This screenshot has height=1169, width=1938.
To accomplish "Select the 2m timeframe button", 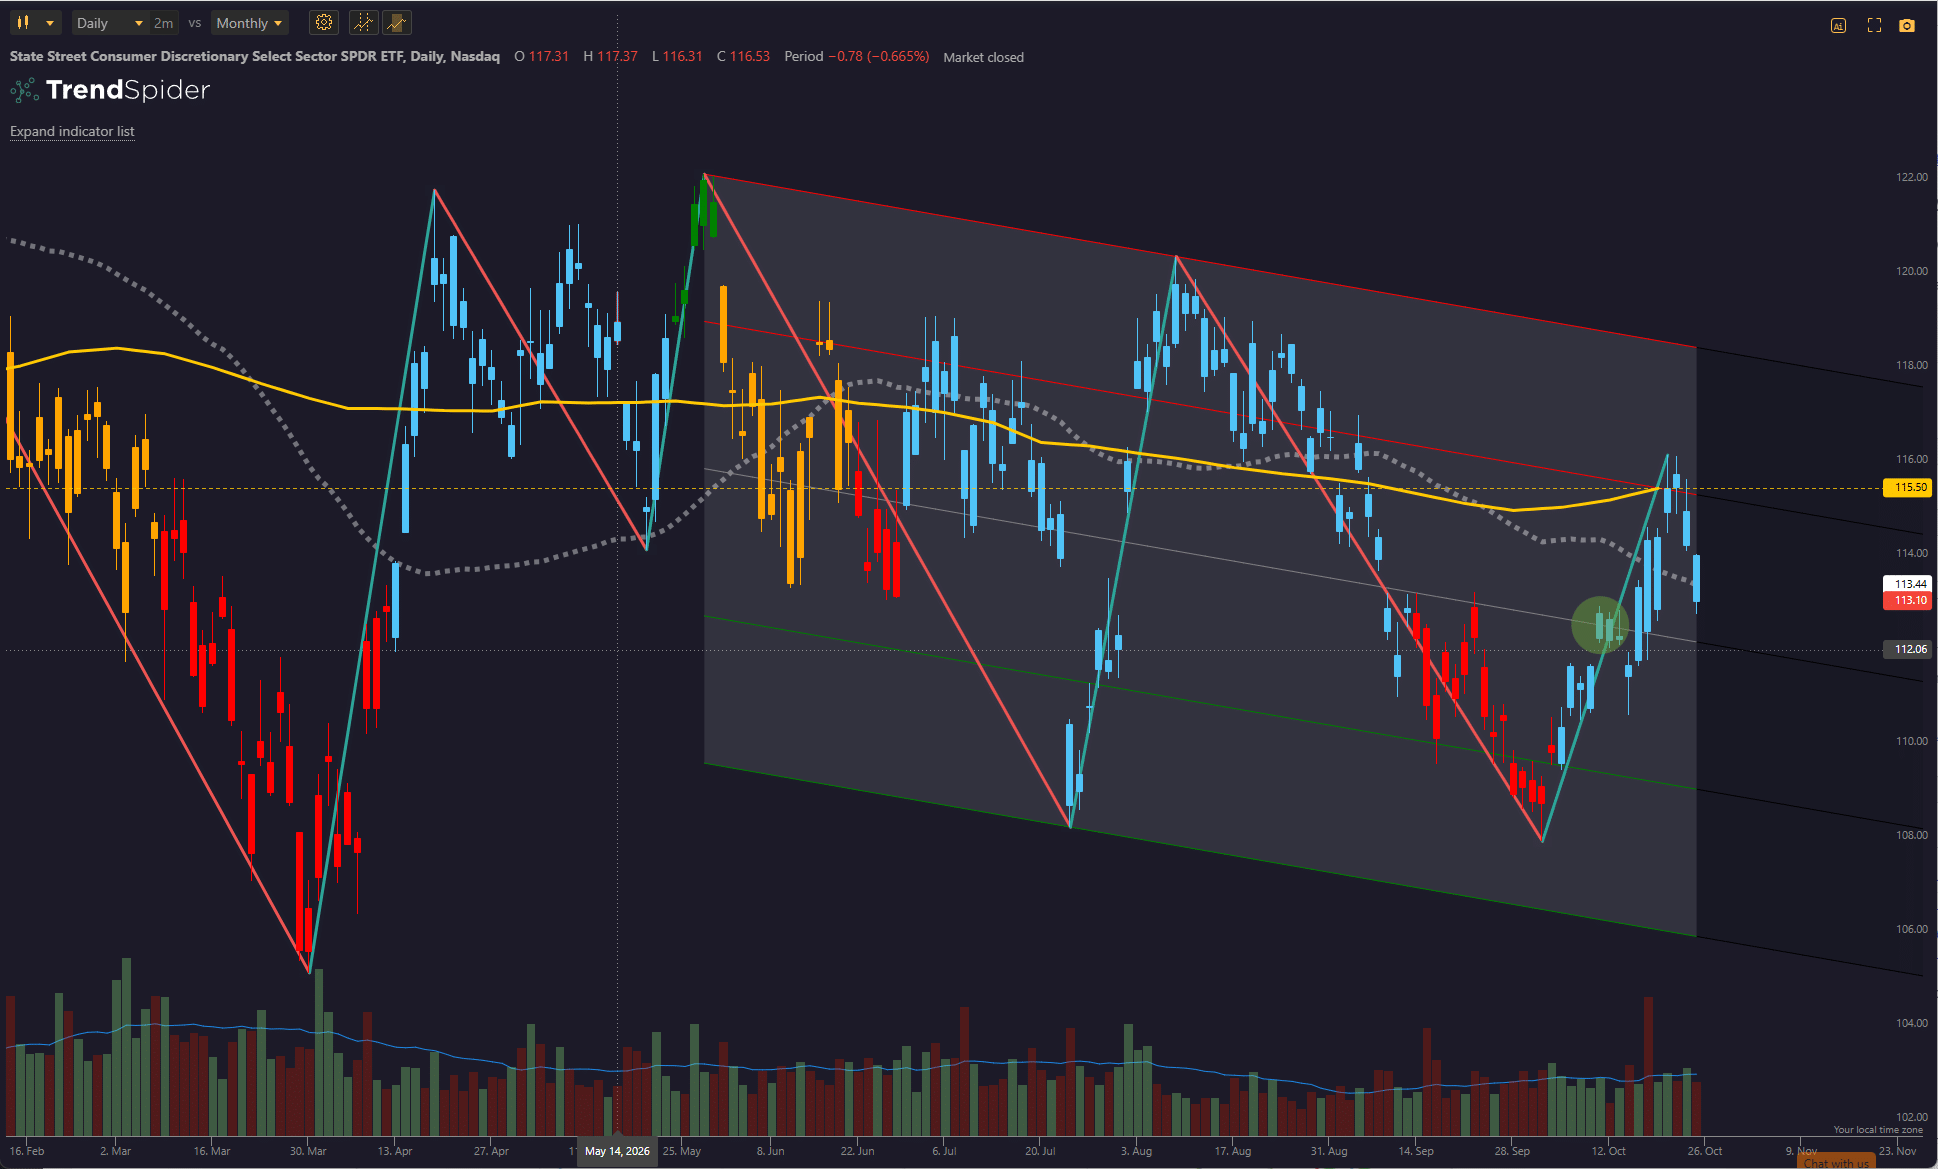I will 163,23.
